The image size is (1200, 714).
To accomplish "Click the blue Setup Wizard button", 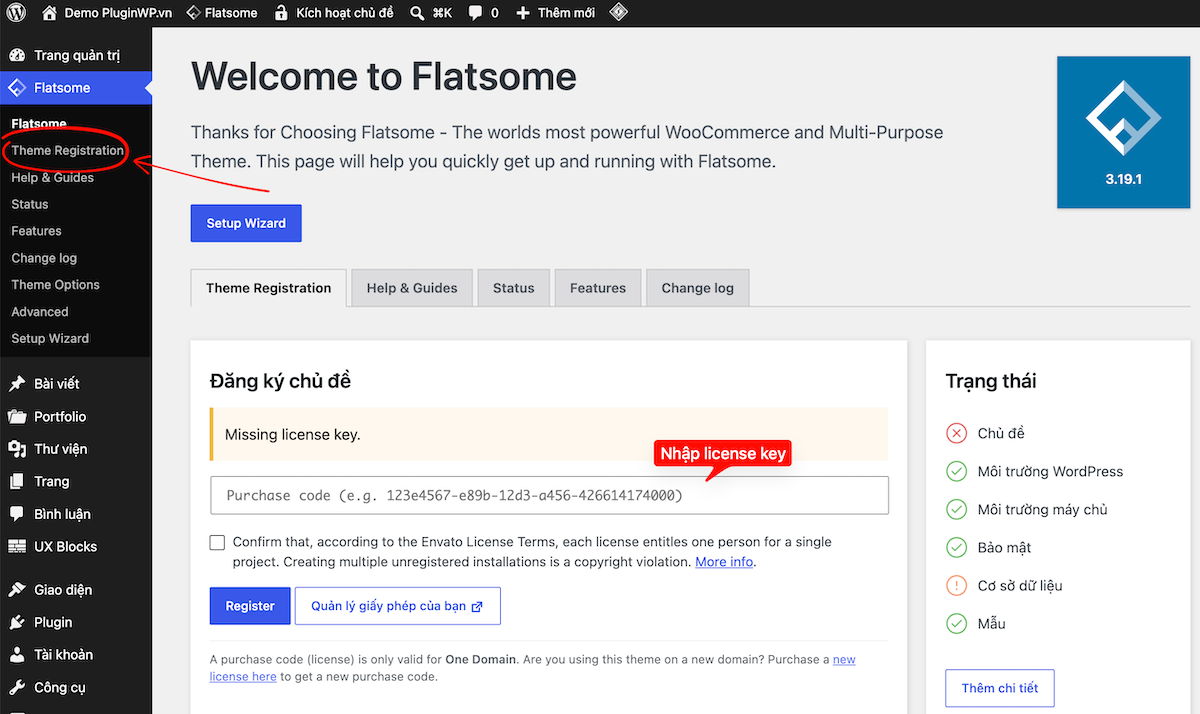I will click(246, 223).
